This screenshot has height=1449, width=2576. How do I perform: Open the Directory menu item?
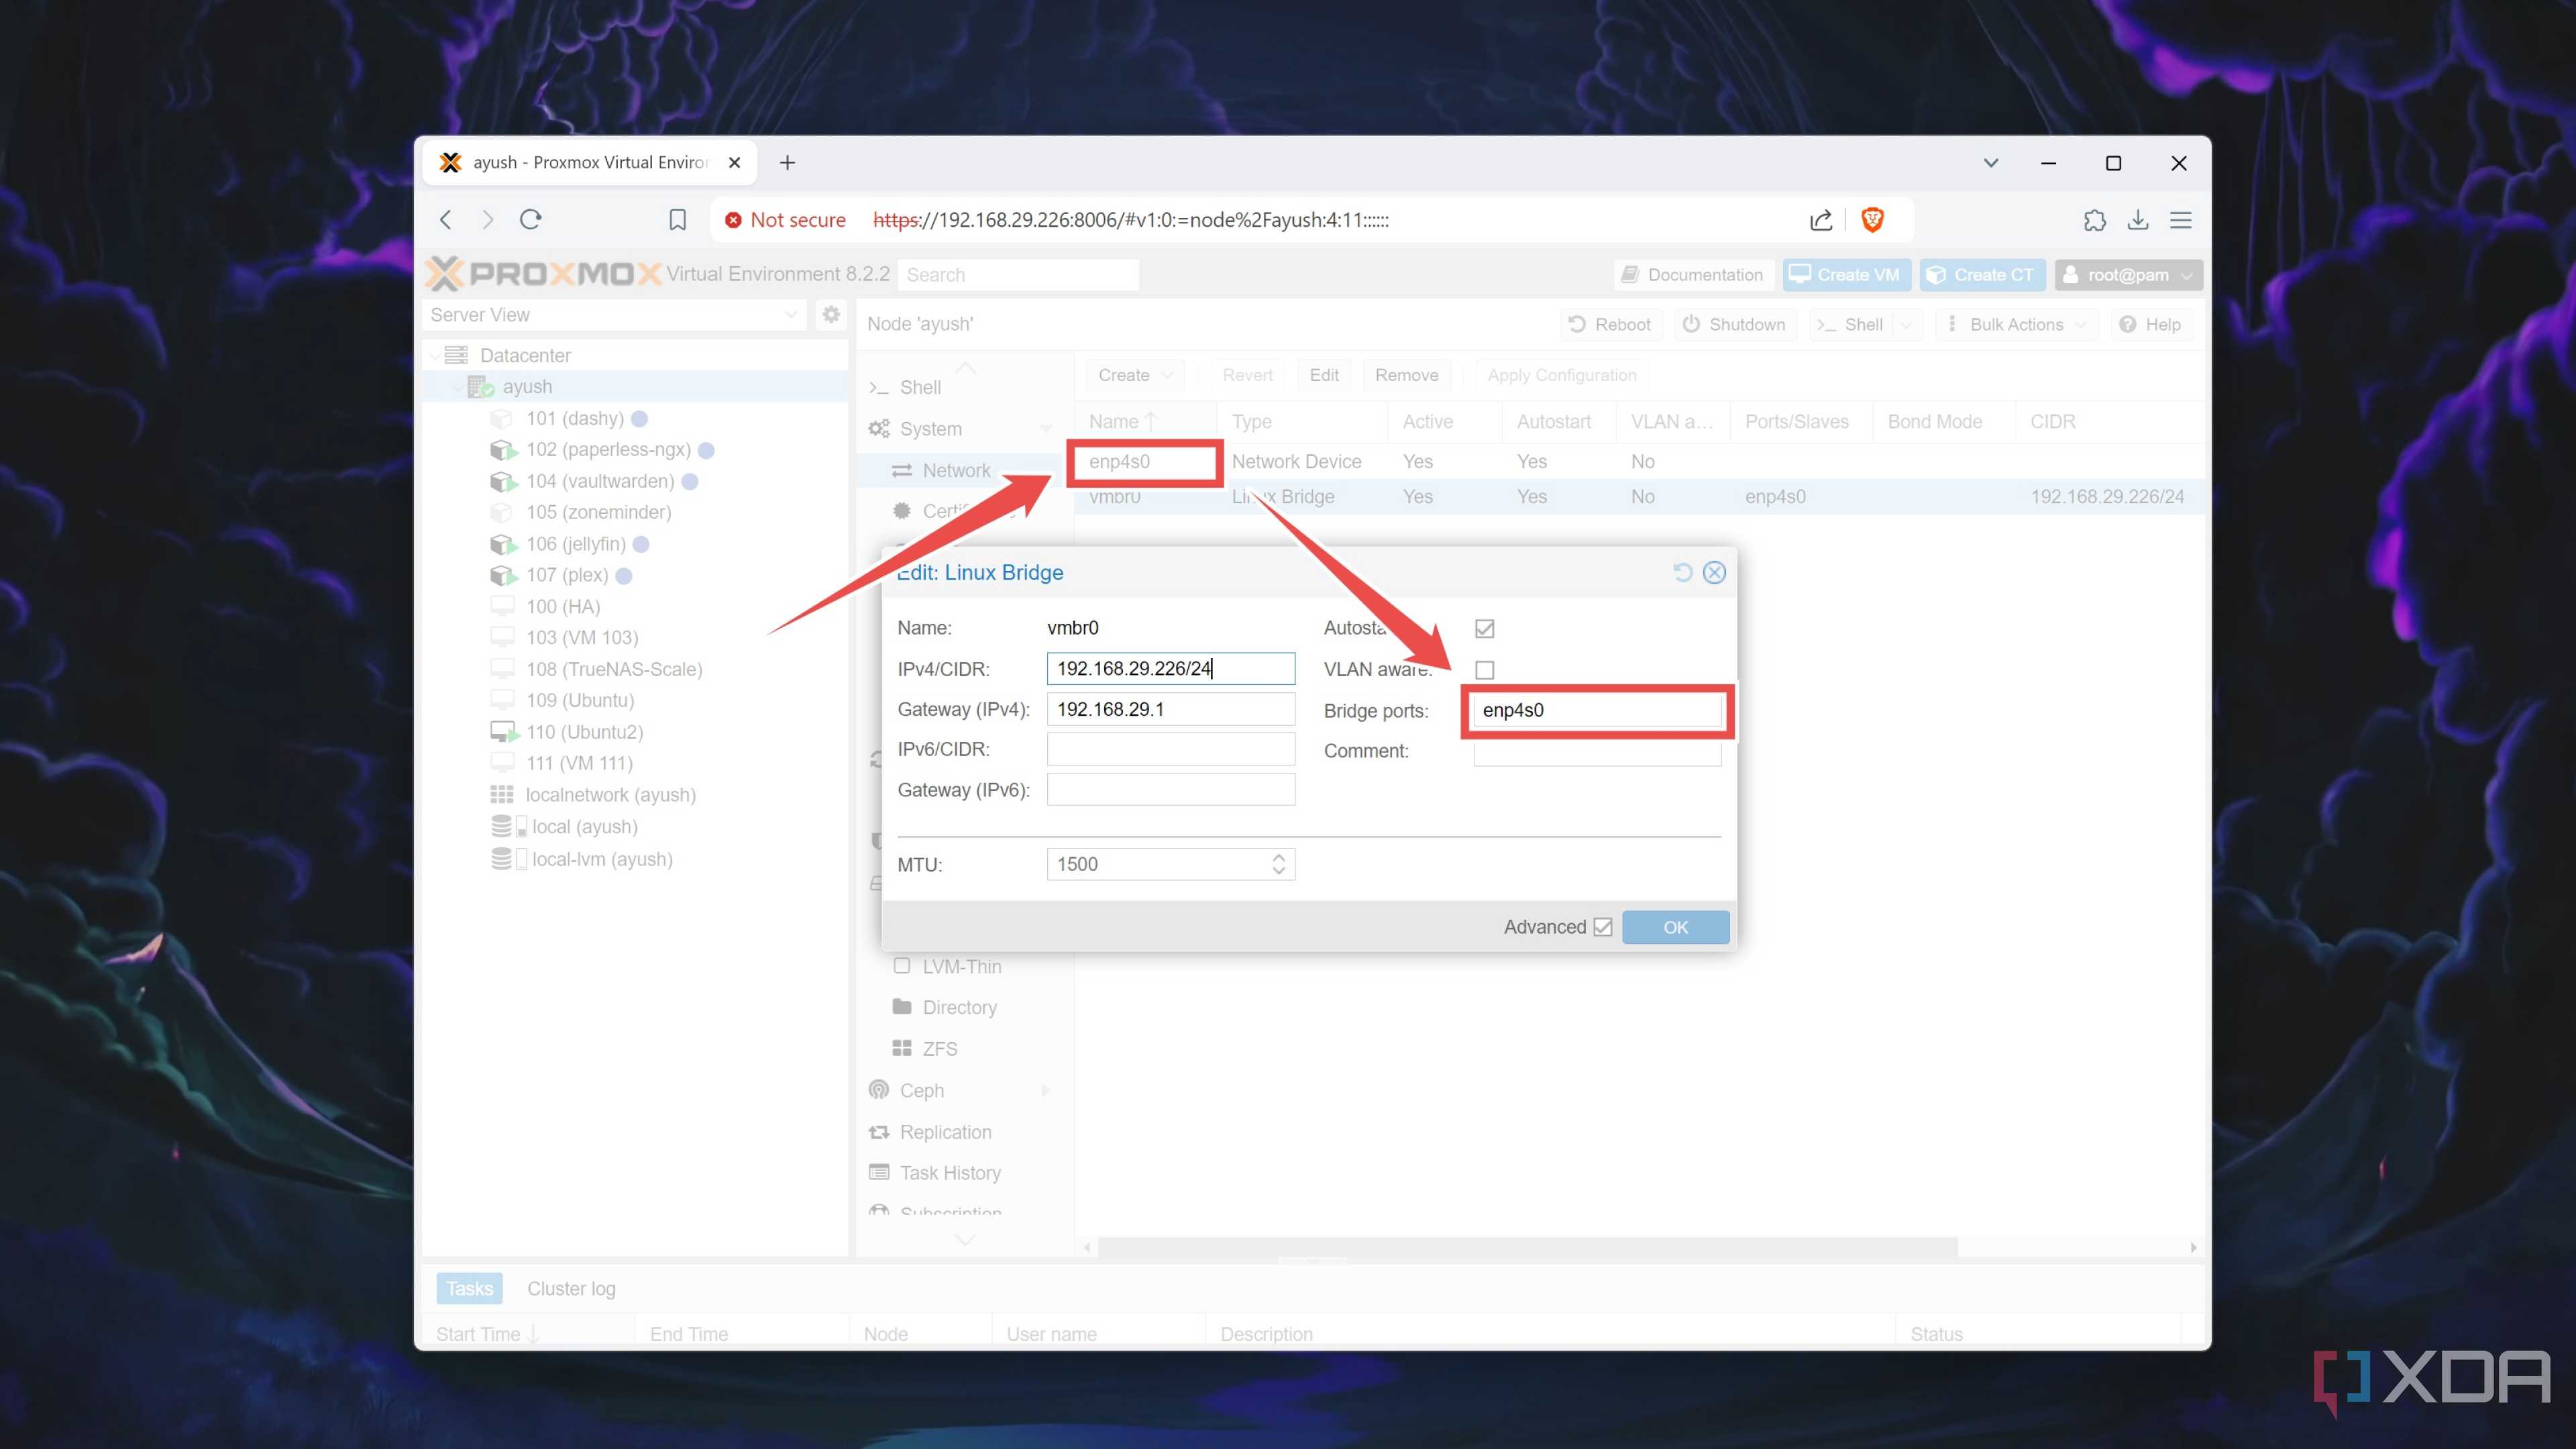pyautogui.click(x=945, y=1007)
